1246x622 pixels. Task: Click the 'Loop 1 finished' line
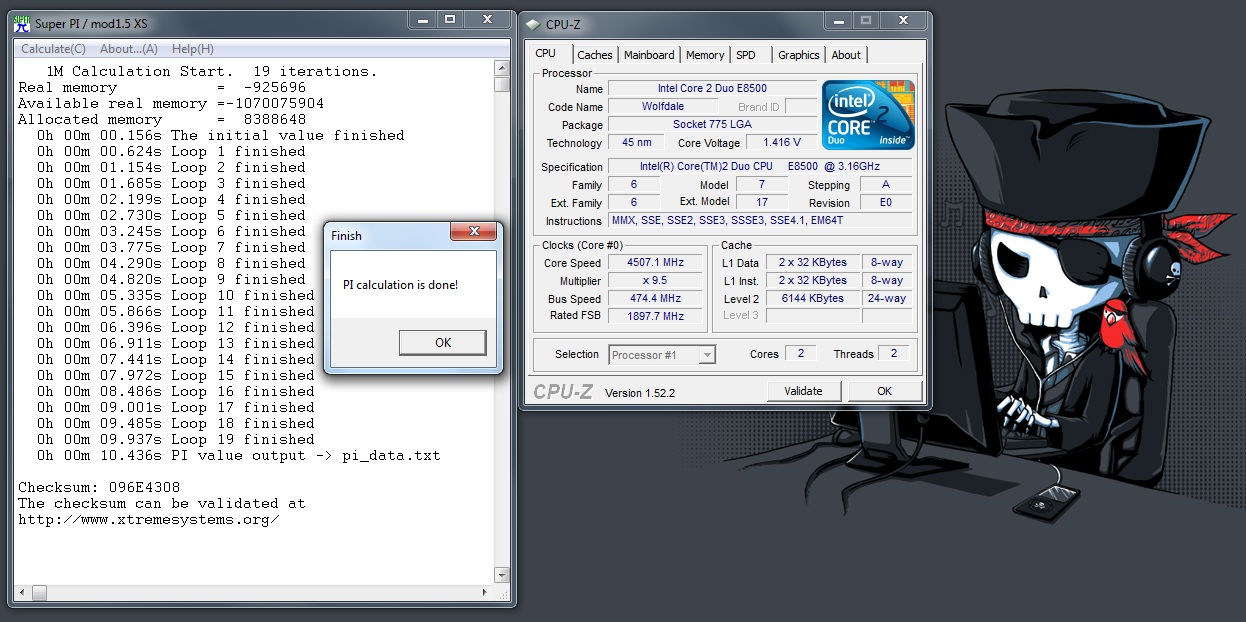(x=171, y=151)
